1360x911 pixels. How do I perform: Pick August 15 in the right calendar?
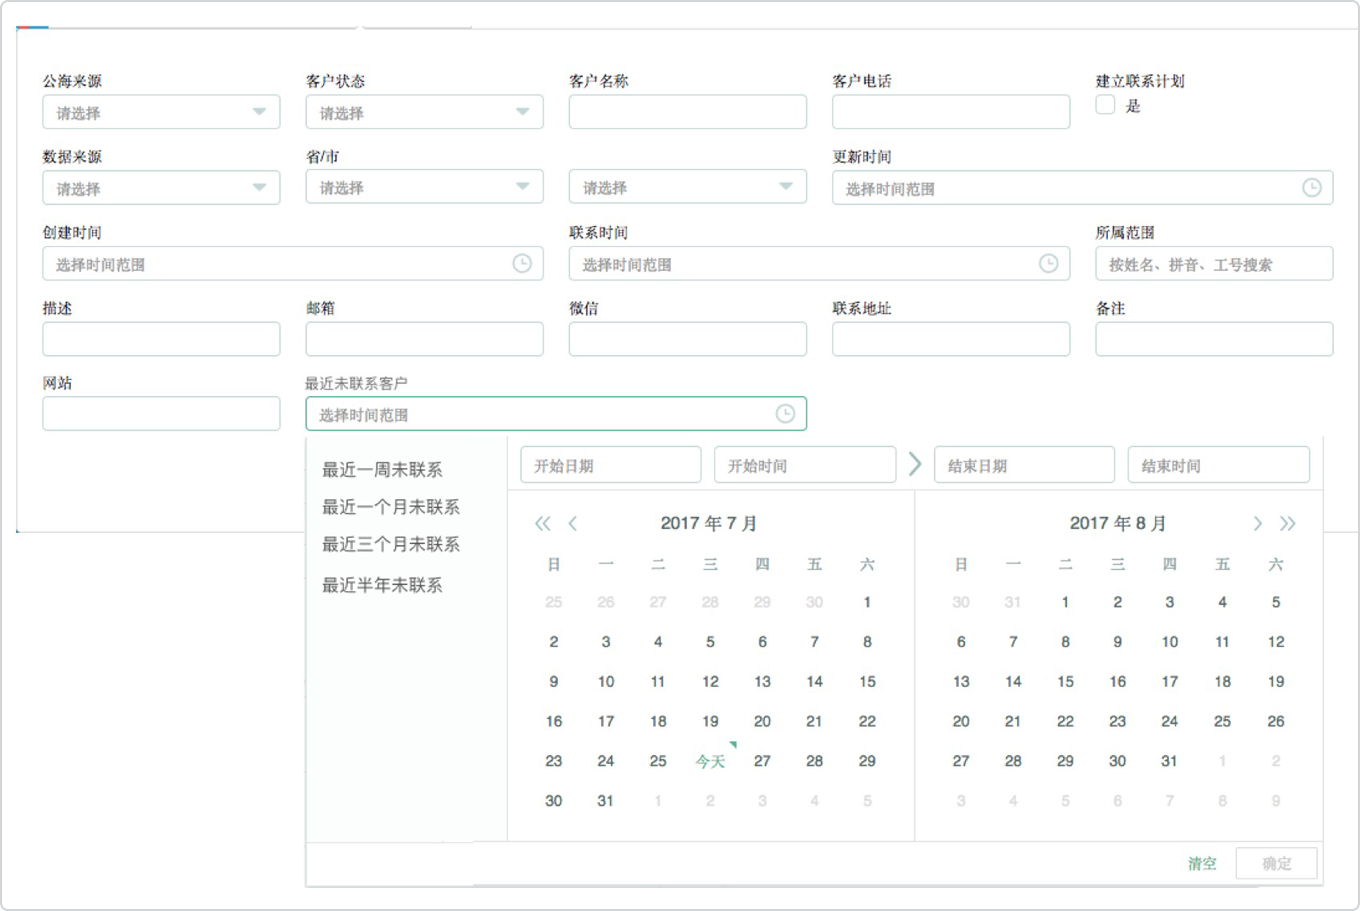[1065, 681]
